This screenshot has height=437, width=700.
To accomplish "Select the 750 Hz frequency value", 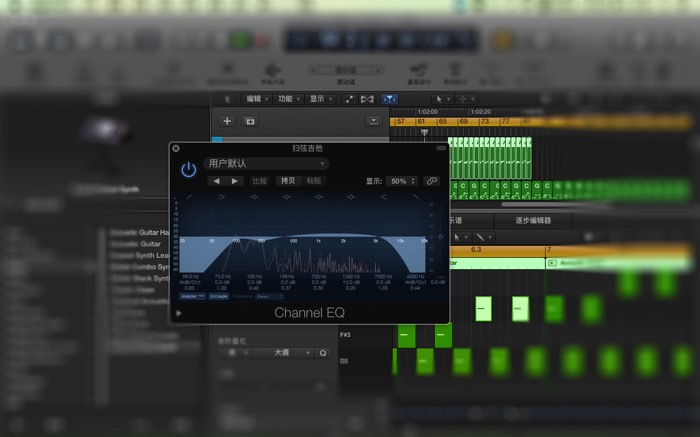I will [319, 277].
